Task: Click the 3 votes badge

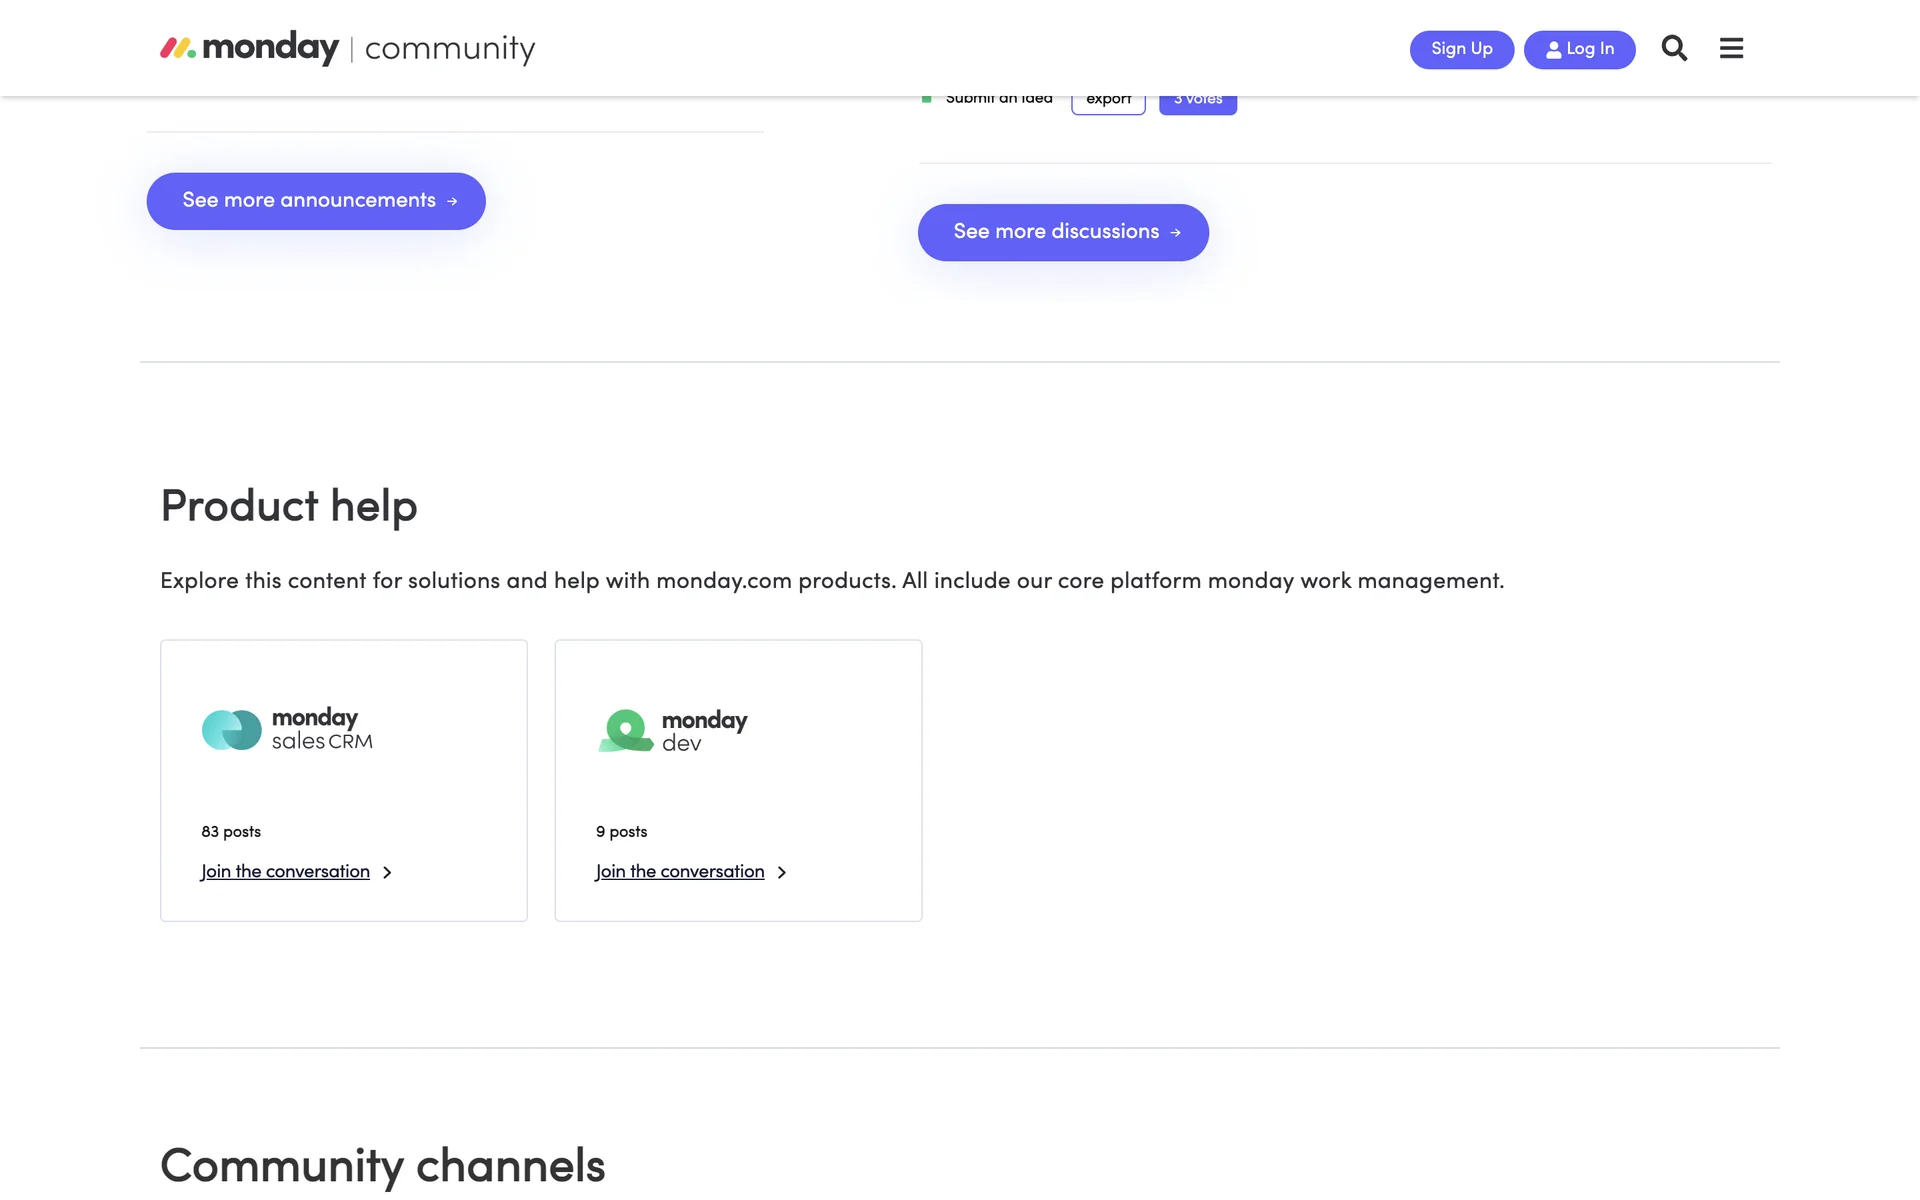Action: tap(1198, 104)
